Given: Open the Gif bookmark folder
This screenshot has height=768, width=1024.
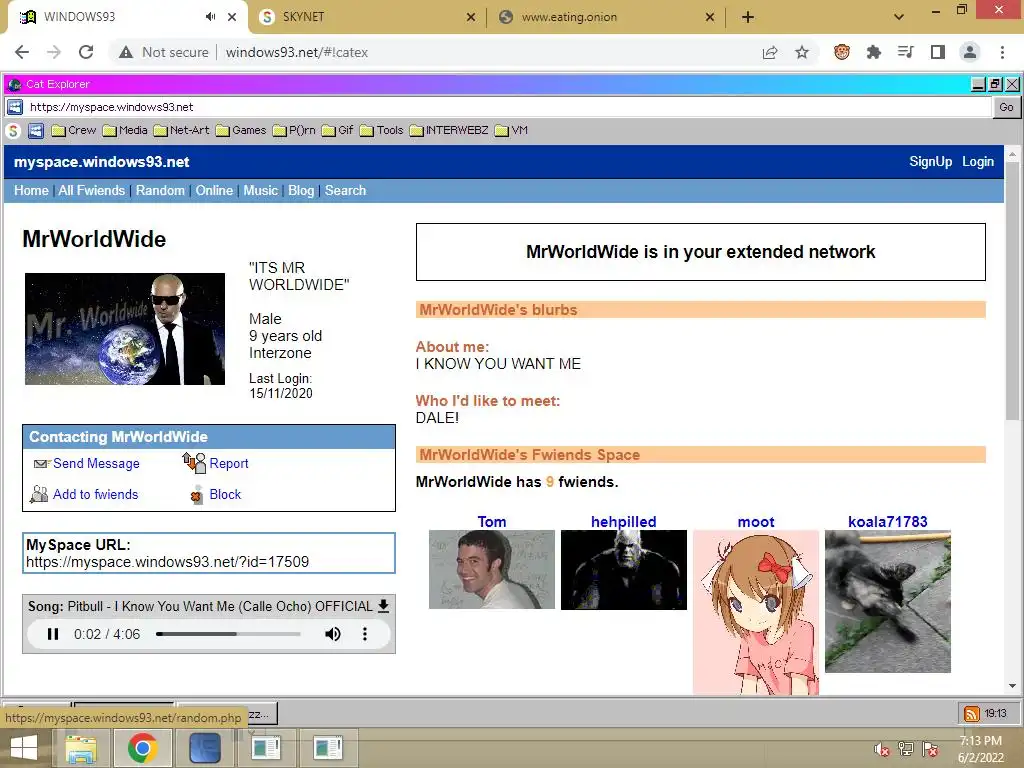Looking at the screenshot, I should tap(338, 131).
